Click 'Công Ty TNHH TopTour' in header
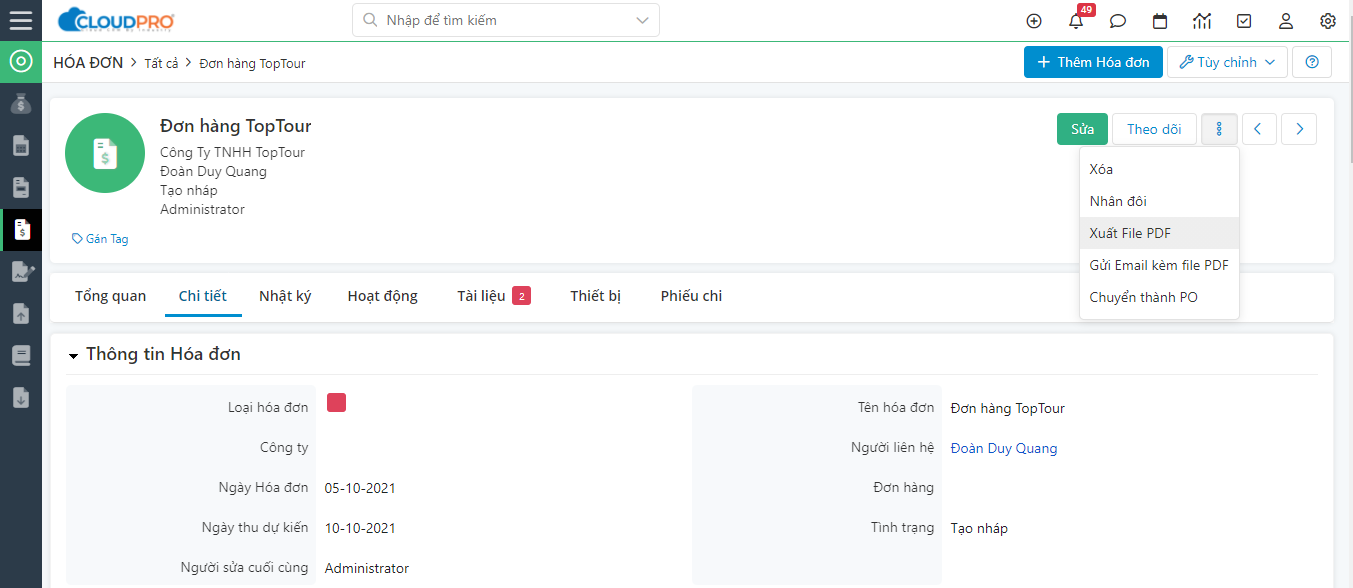 [233, 153]
